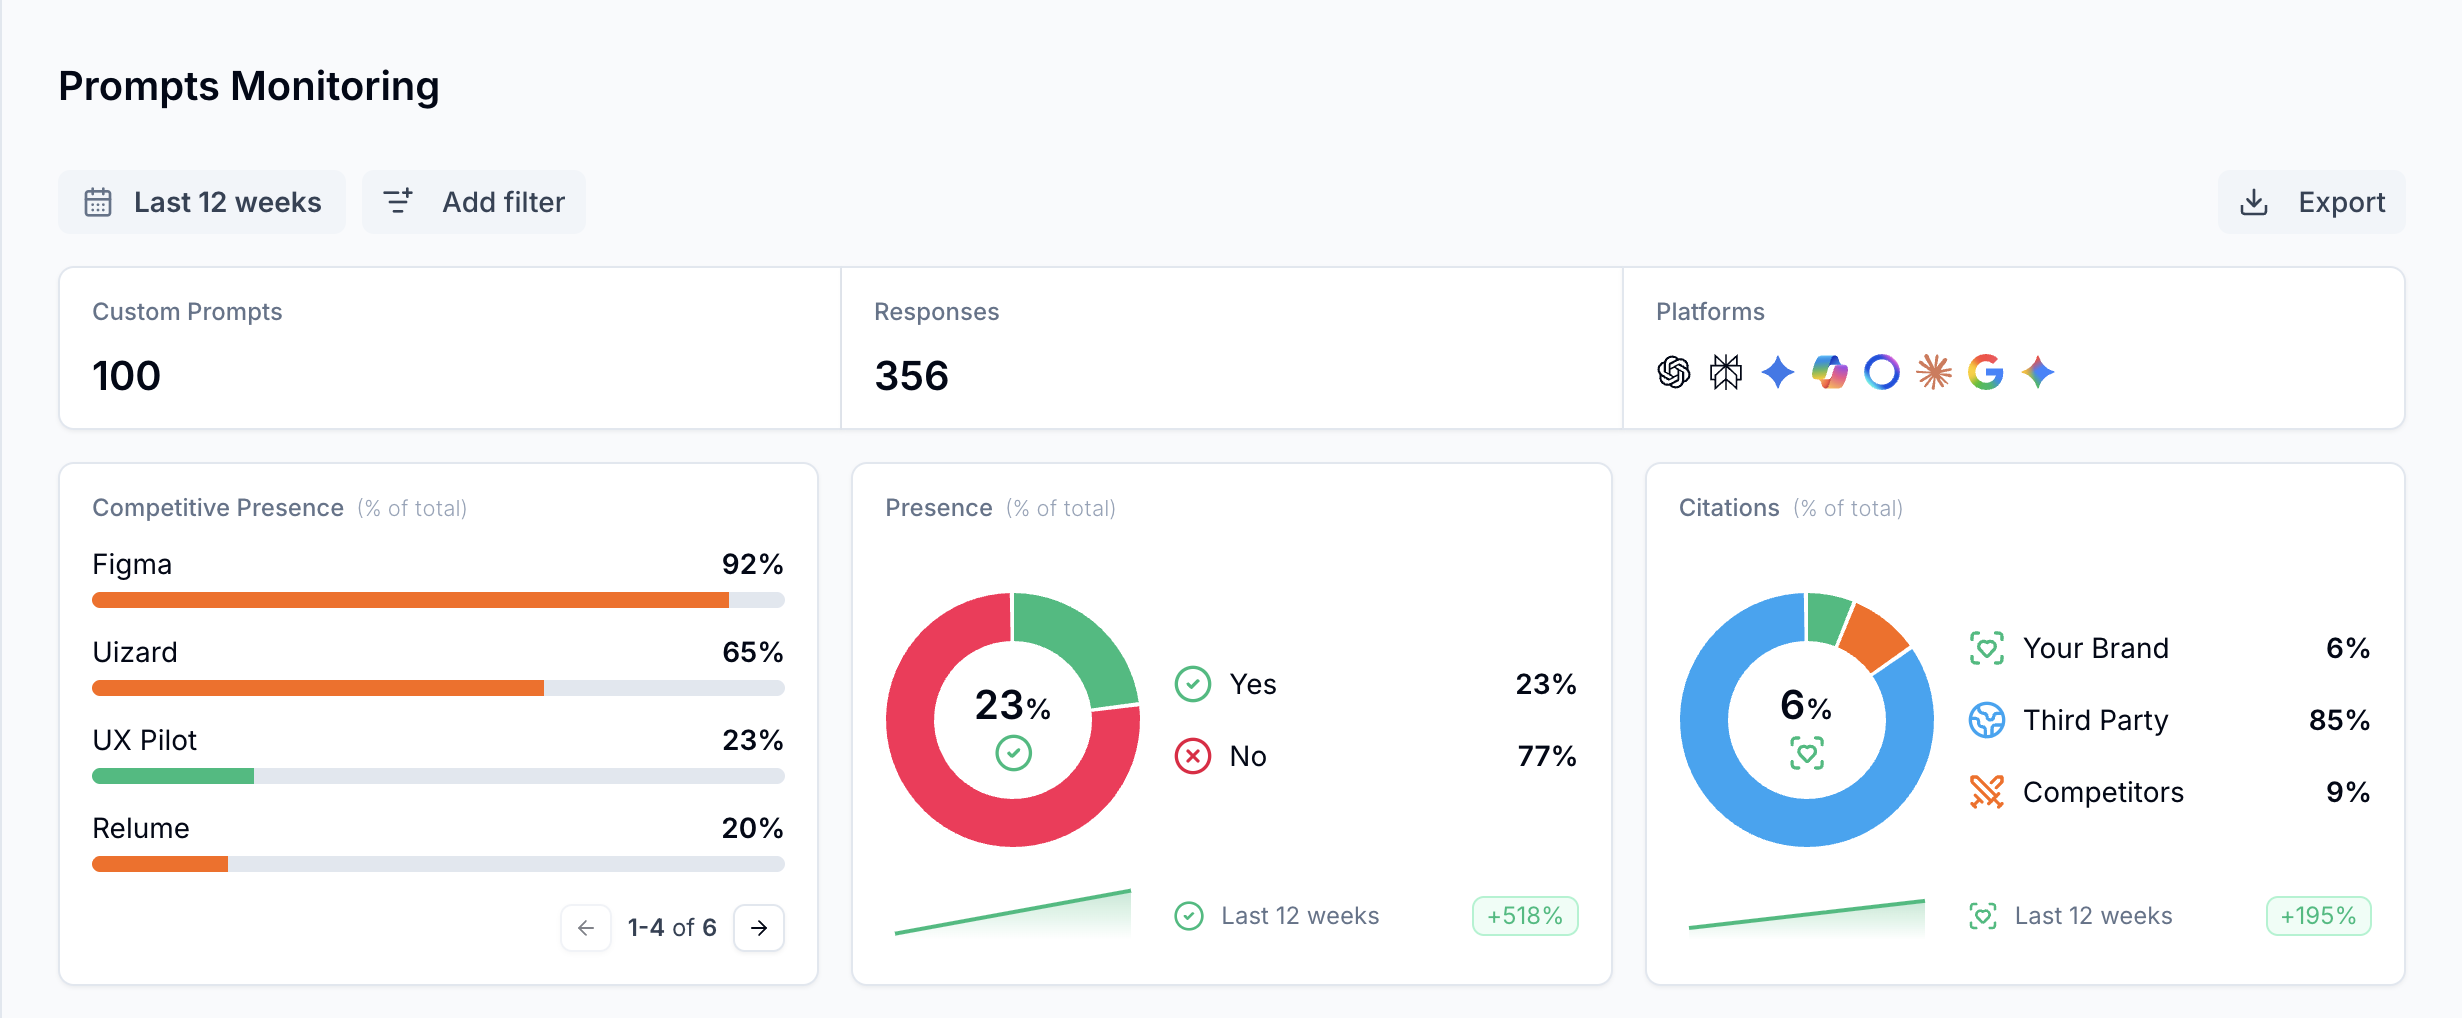Click the multicolor sparkle platform icon

(2037, 373)
